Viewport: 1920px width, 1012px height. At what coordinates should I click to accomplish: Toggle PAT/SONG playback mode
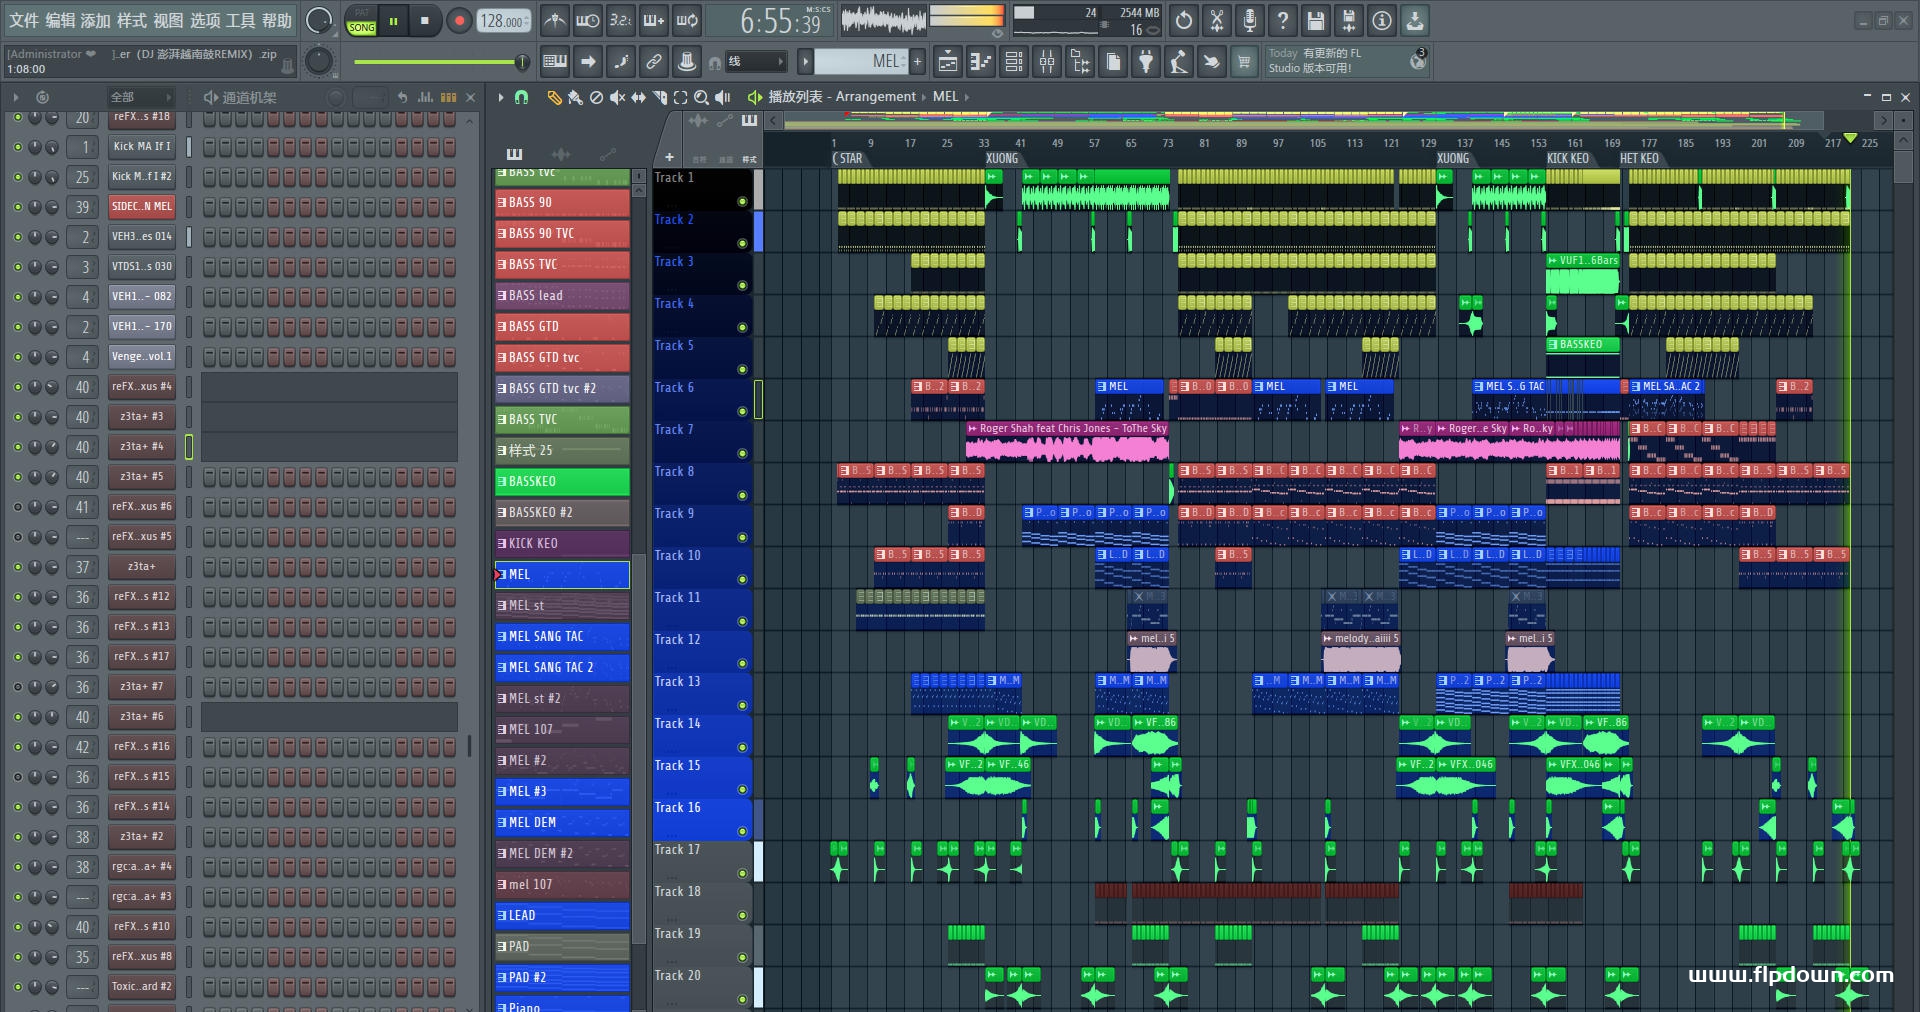coord(361,21)
